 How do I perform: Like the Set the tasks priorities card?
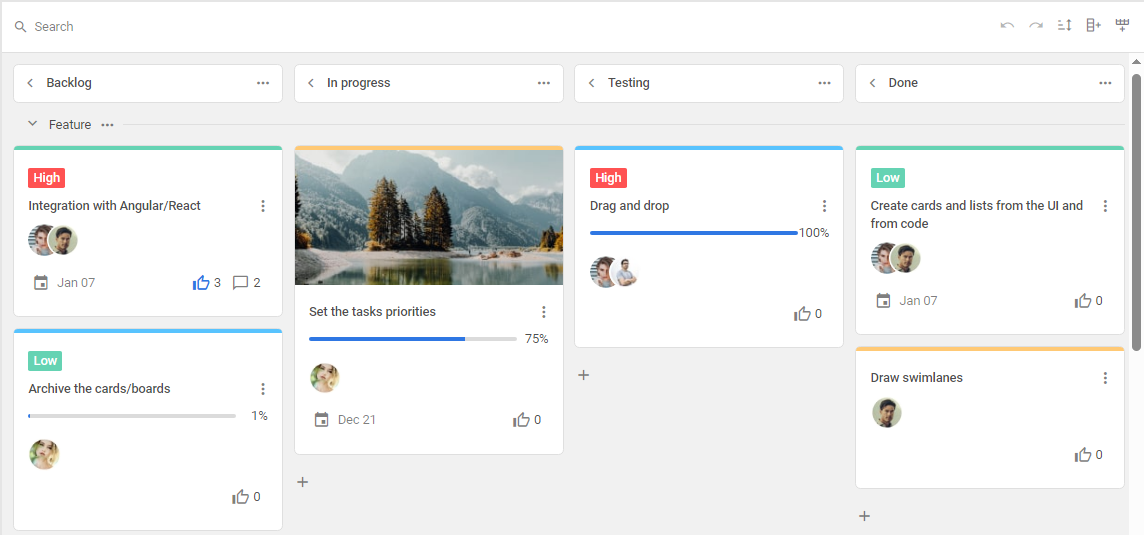click(521, 420)
